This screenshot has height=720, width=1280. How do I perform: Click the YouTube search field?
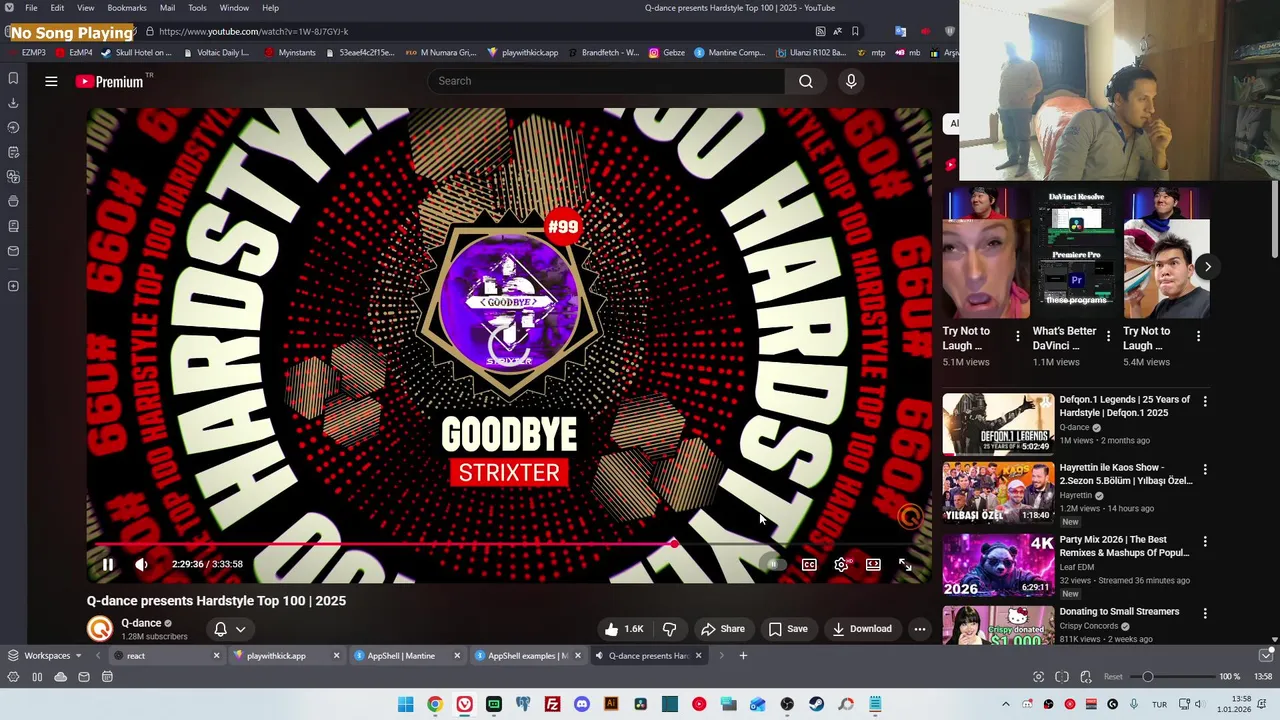tap(605, 81)
